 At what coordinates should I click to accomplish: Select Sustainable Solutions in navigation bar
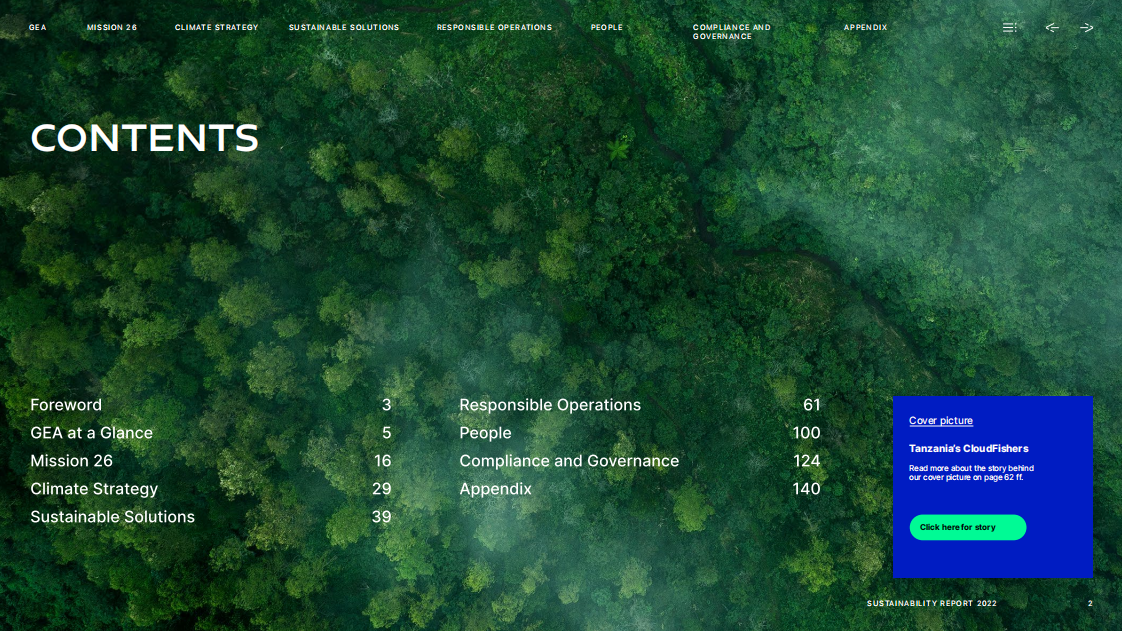point(344,28)
